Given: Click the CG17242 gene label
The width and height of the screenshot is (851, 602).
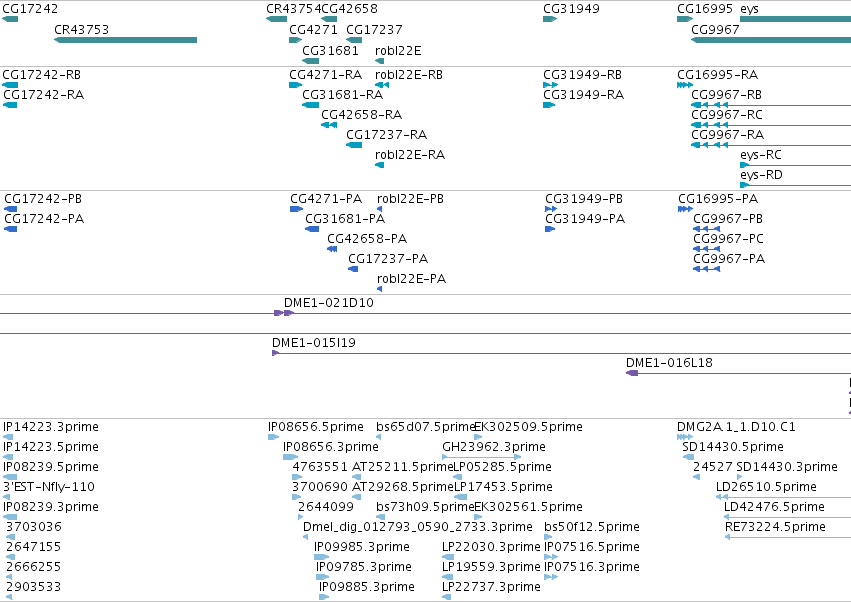Looking at the screenshot, I should 30,9.
